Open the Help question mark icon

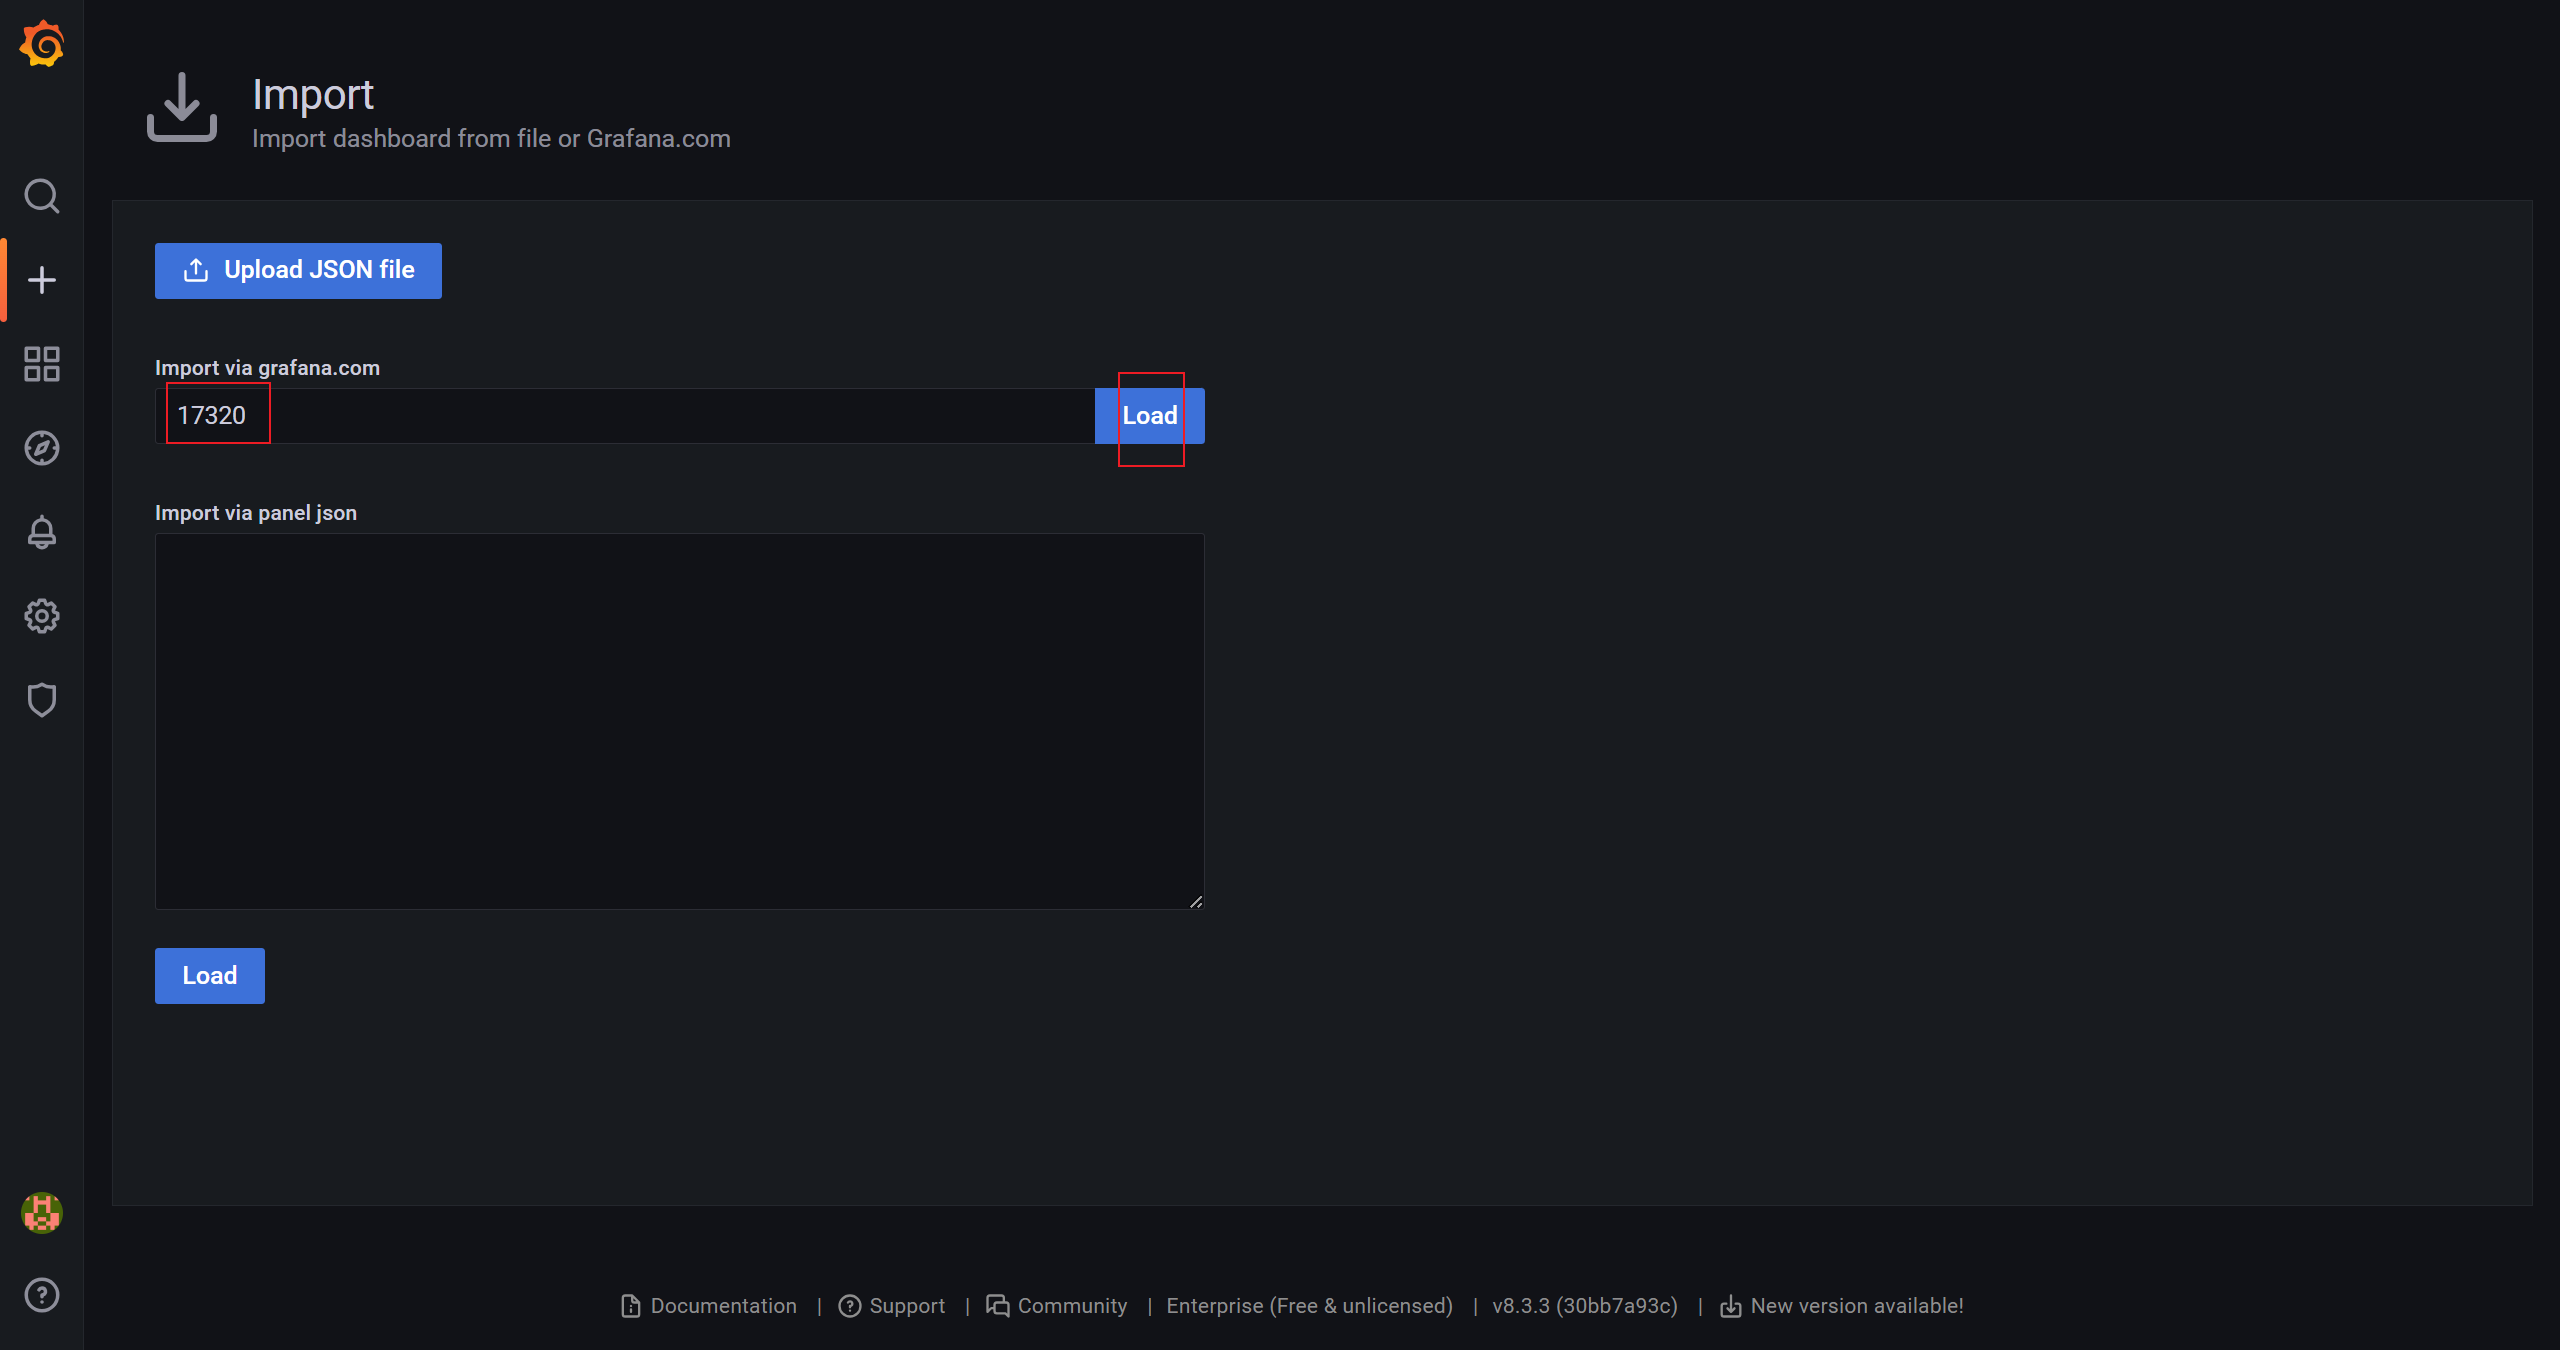(42, 1295)
